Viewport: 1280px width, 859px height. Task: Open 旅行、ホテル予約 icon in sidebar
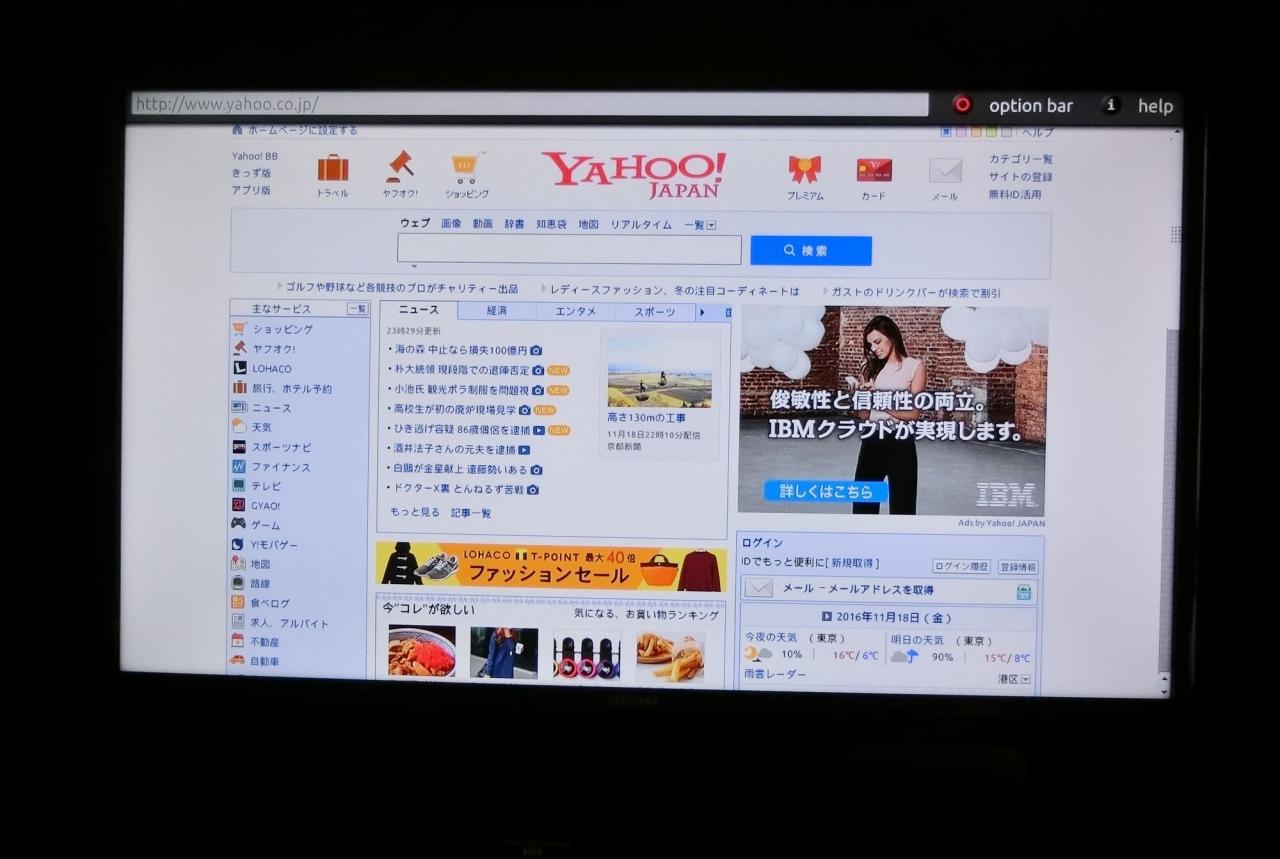tap(239, 388)
